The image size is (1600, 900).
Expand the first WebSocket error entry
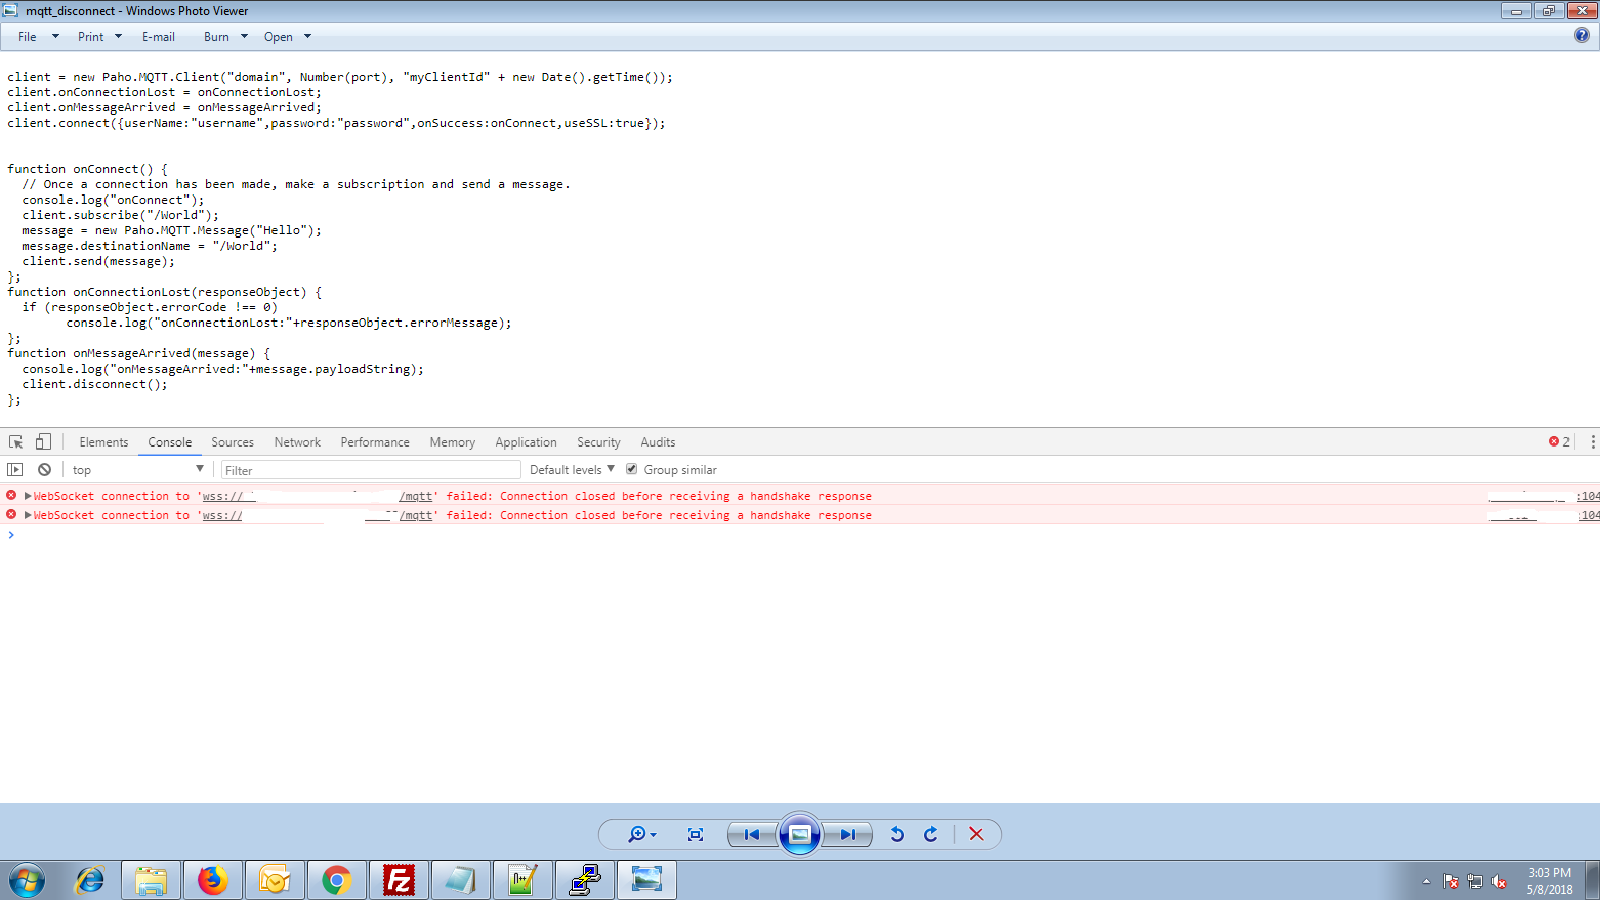tap(28, 496)
